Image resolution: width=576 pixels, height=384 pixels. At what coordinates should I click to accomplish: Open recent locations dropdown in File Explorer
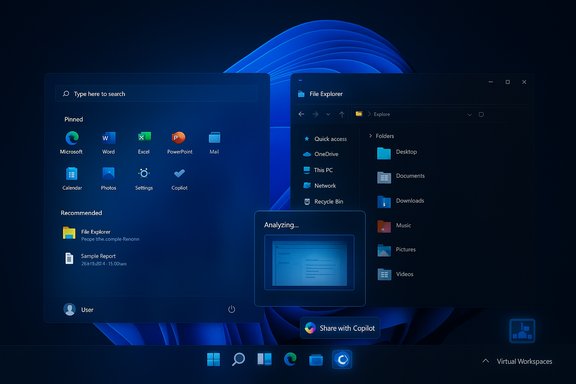328,115
